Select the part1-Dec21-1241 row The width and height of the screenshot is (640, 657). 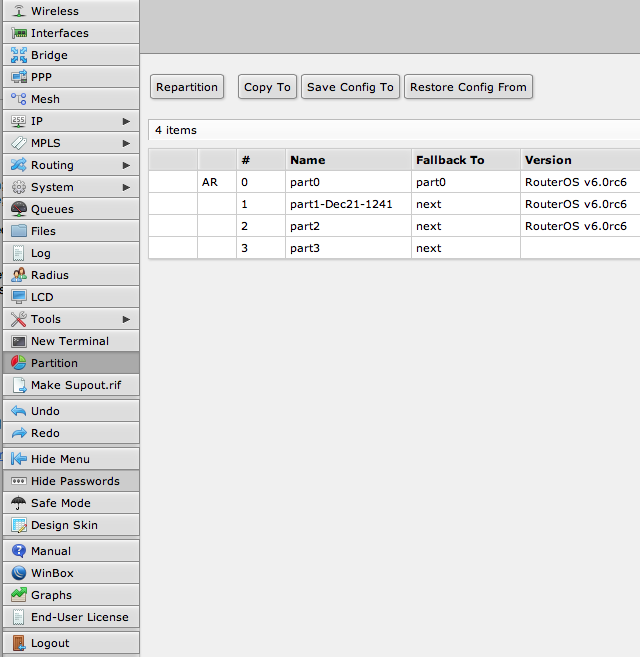coord(394,204)
